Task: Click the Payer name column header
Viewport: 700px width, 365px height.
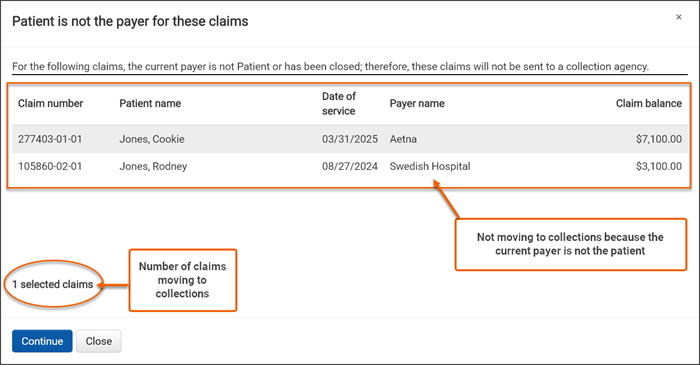Action: [417, 103]
